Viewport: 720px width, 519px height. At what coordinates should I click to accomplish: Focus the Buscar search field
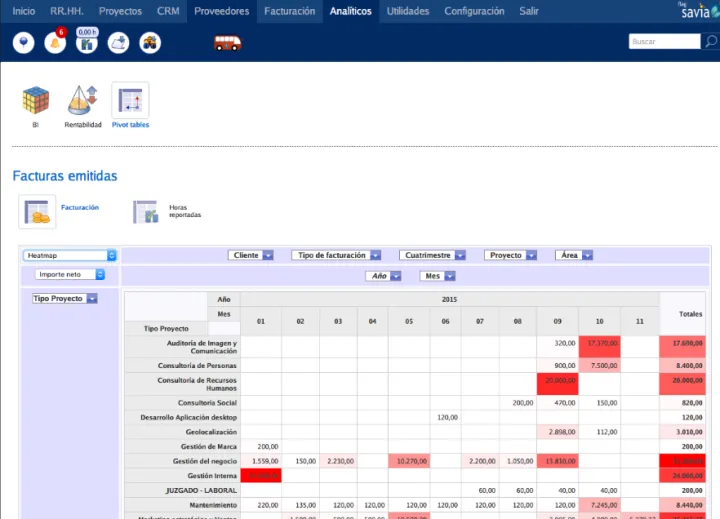[x=664, y=42]
